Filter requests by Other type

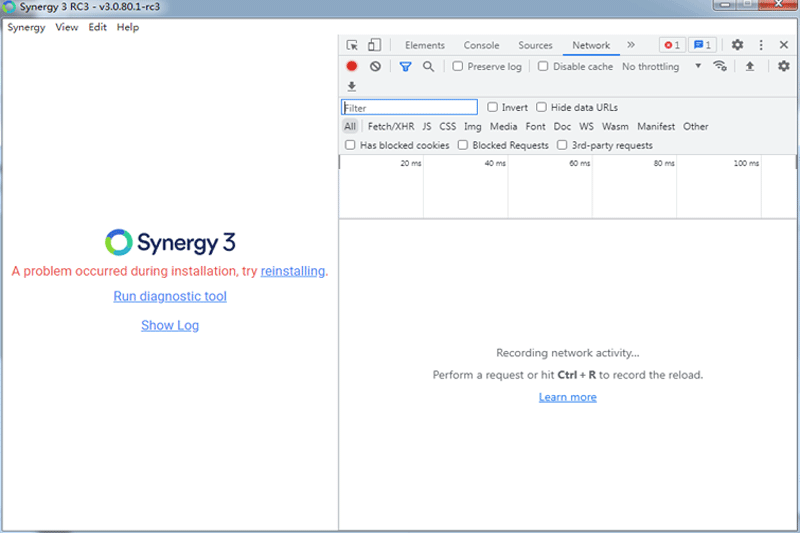point(695,126)
